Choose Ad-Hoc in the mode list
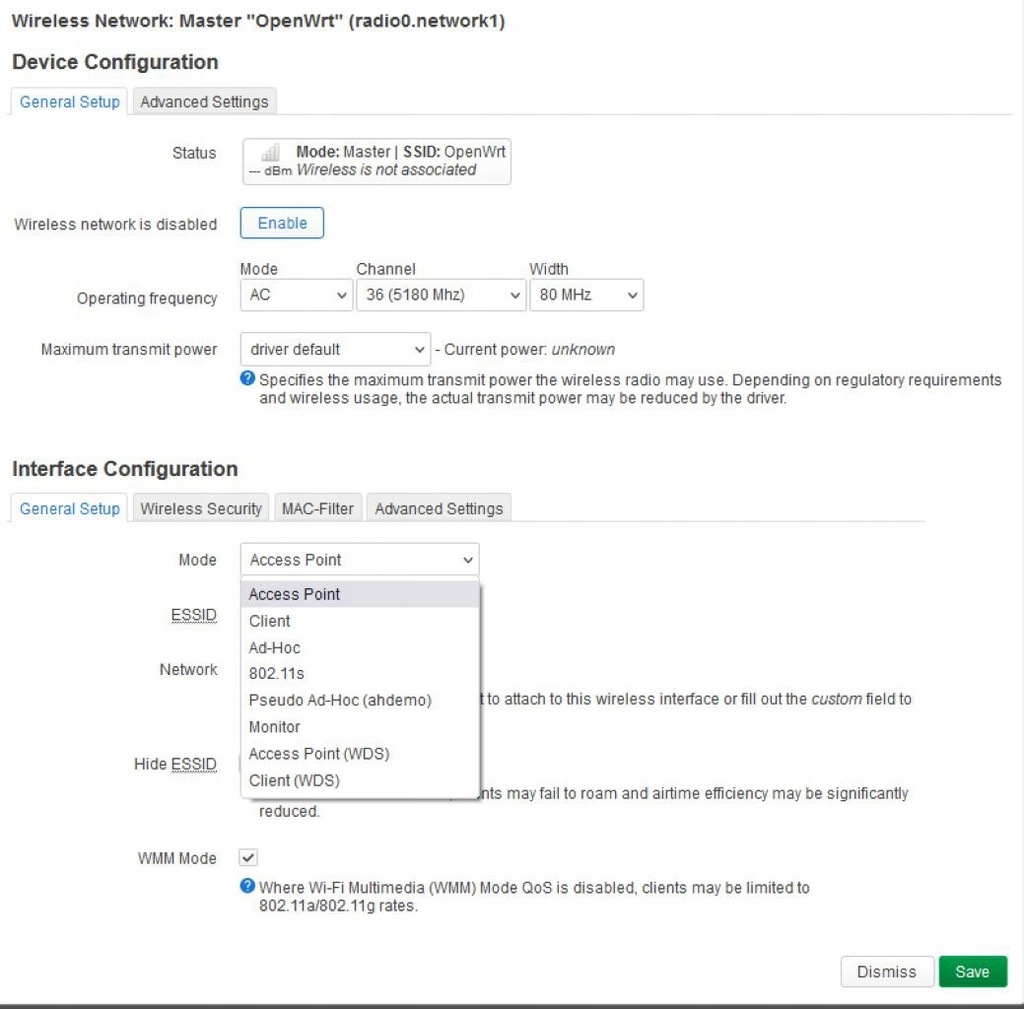The image size is (1024, 1009). [360, 648]
